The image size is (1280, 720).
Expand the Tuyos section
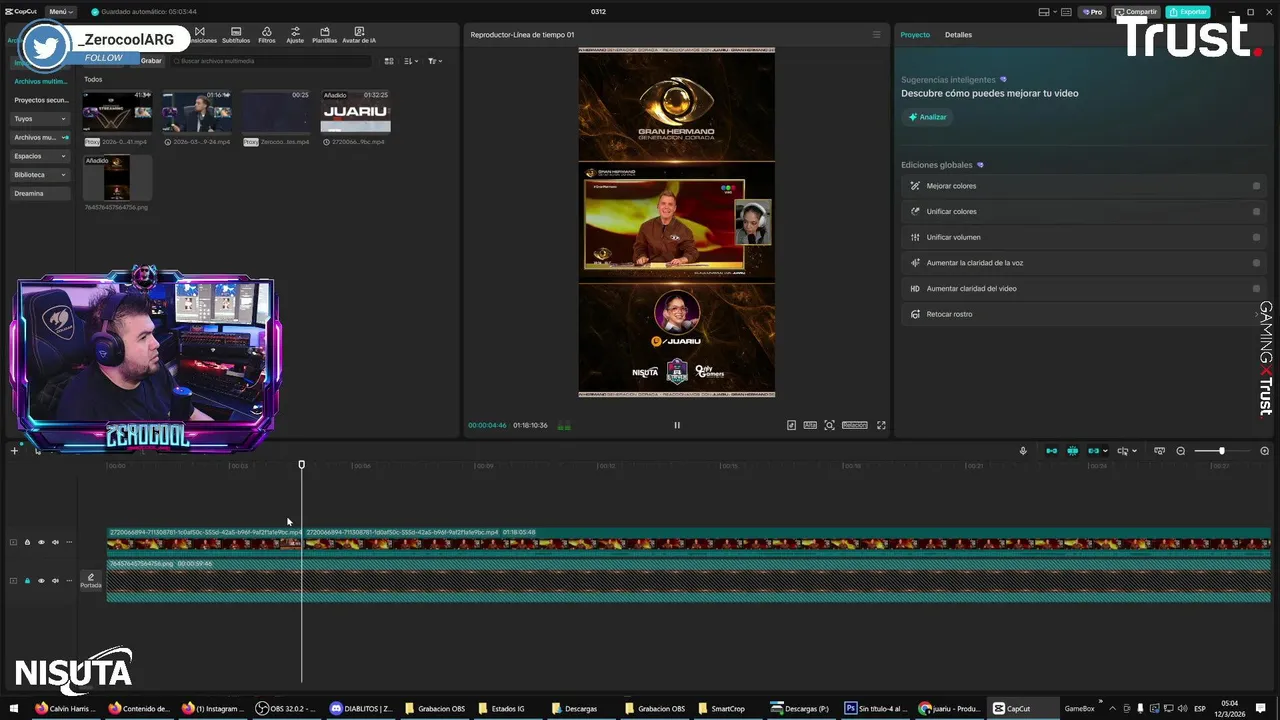click(40, 119)
